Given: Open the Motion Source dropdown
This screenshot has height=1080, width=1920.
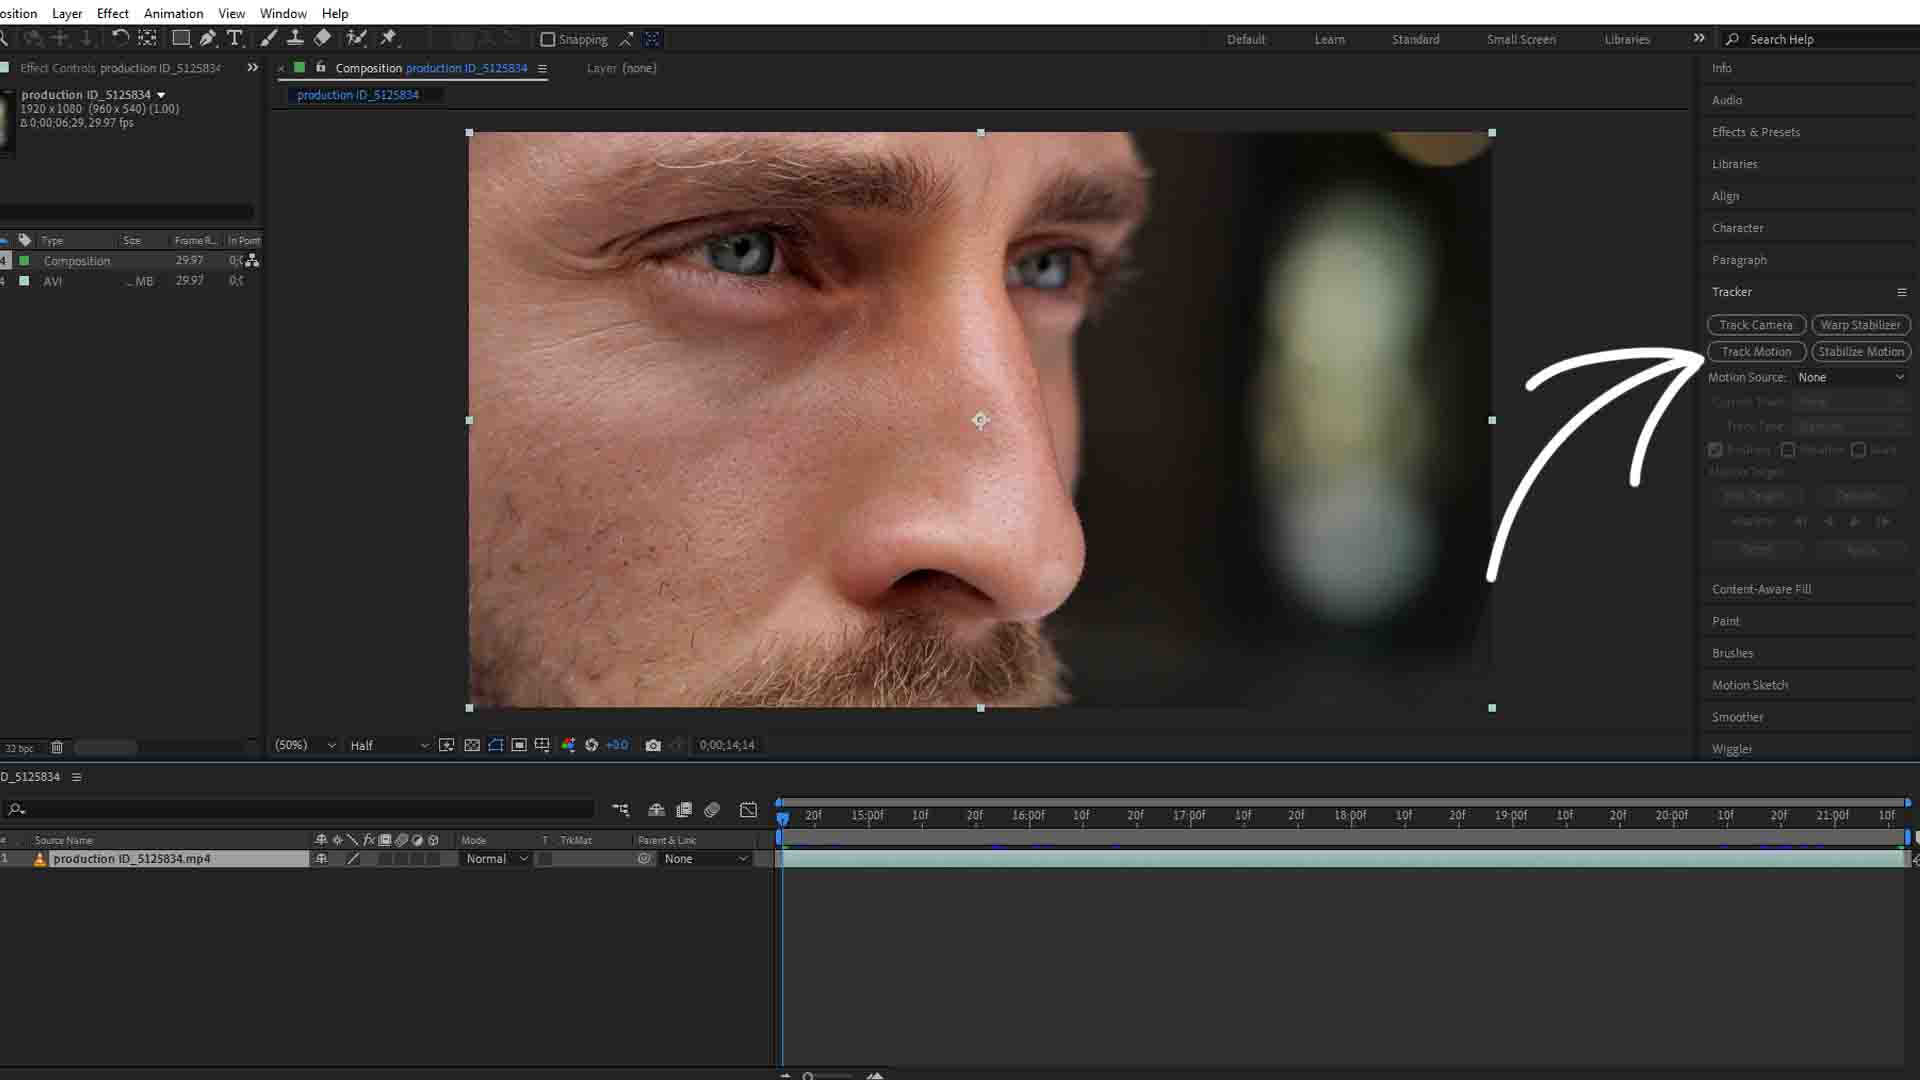Looking at the screenshot, I should (x=1851, y=377).
